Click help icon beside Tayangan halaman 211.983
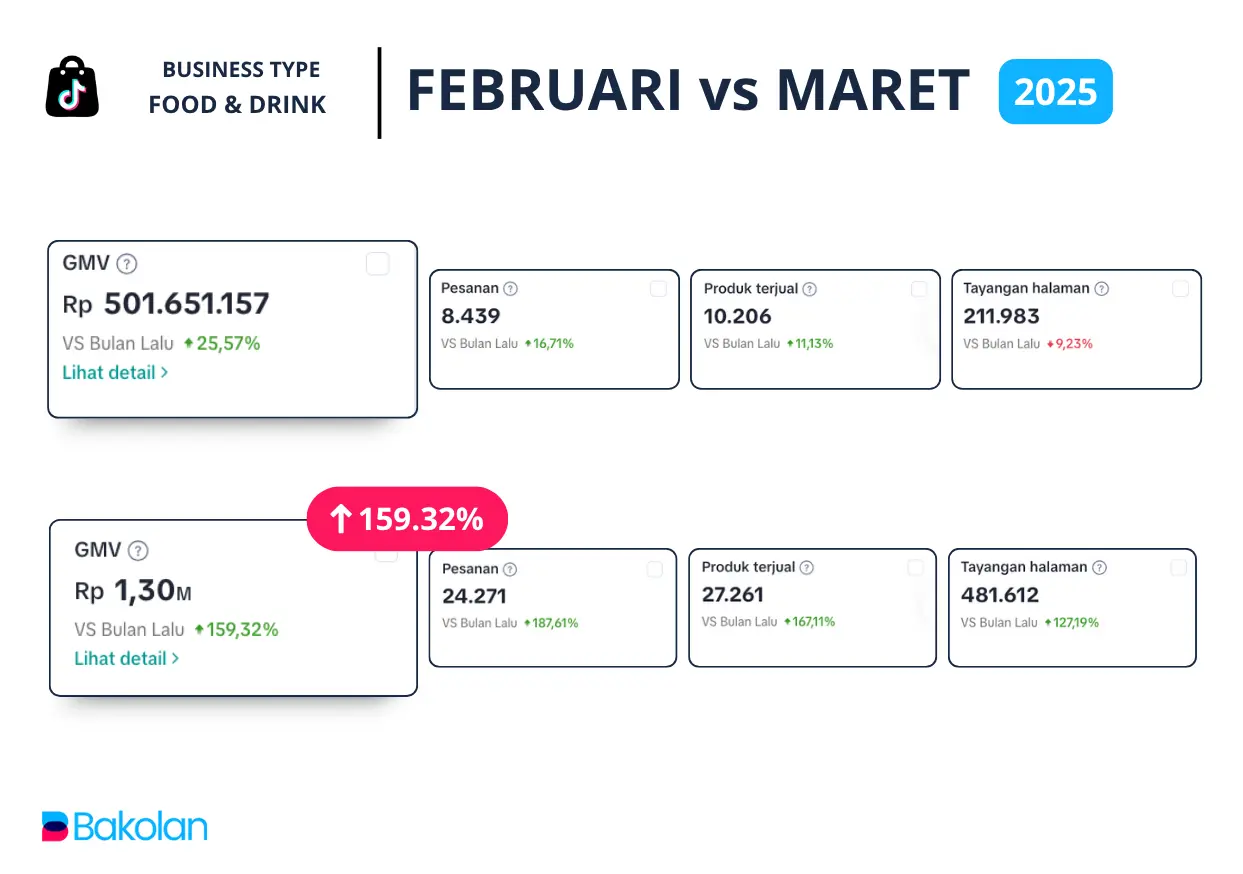 point(1101,289)
